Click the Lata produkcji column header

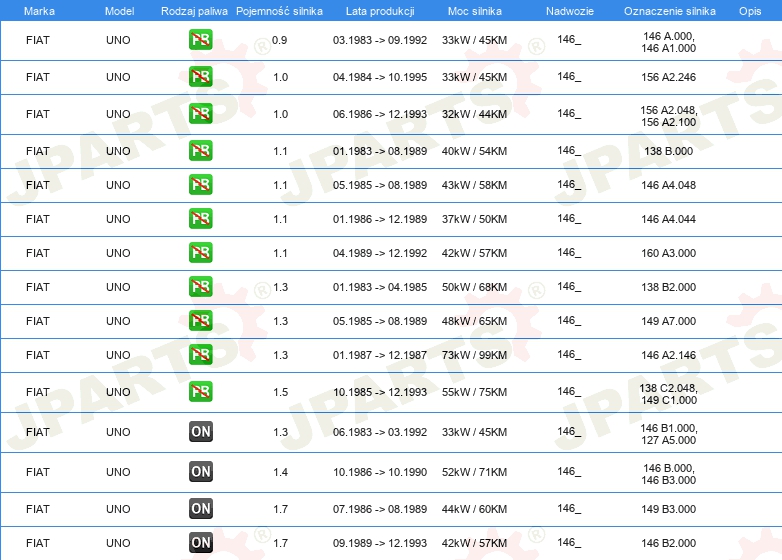coord(380,11)
